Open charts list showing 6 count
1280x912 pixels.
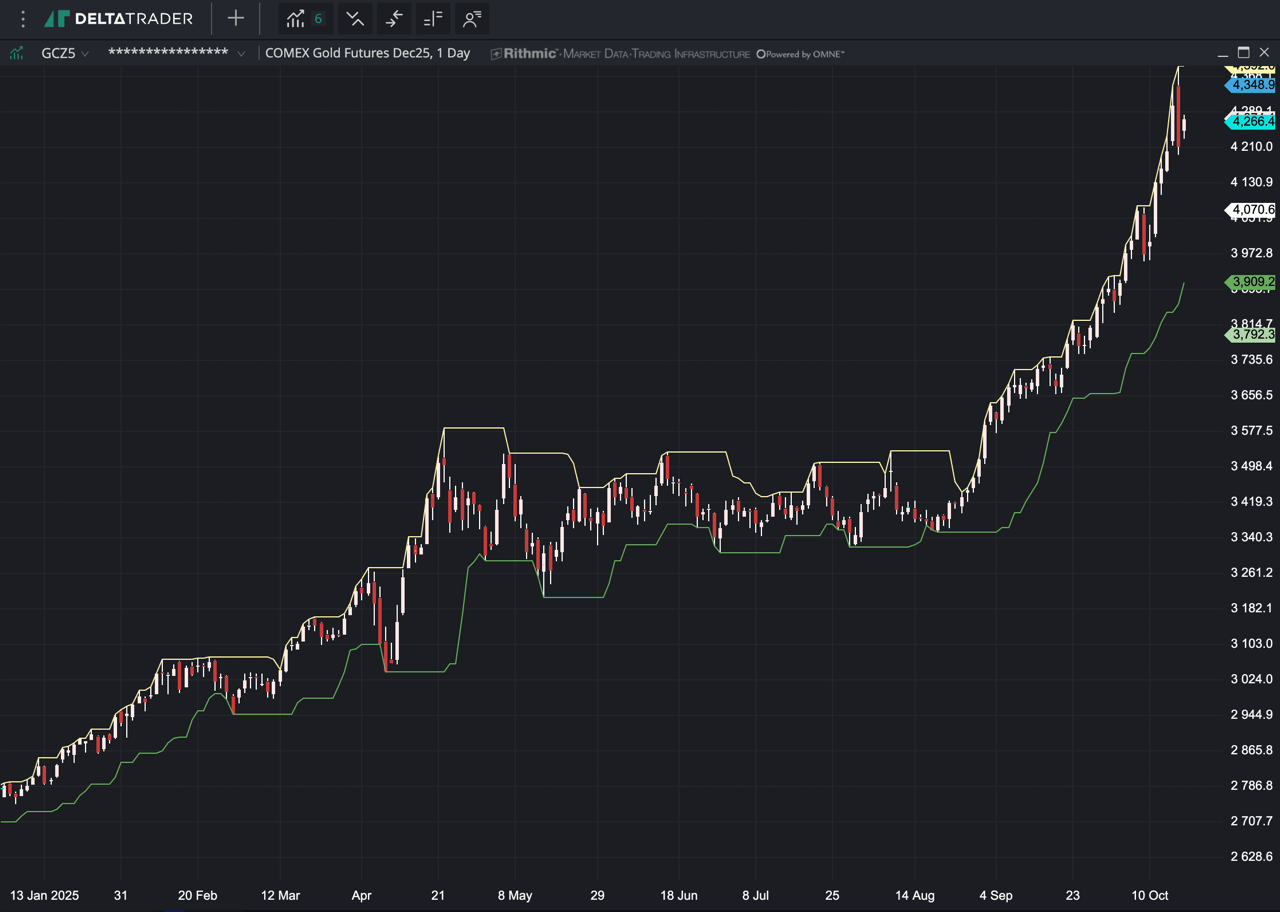click(304, 19)
